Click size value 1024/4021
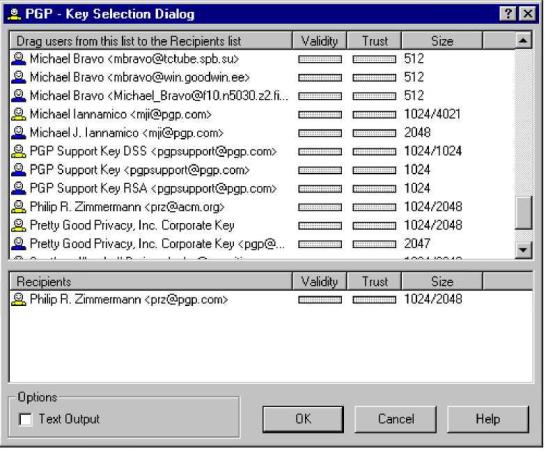545x450 pixels. (432, 114)
